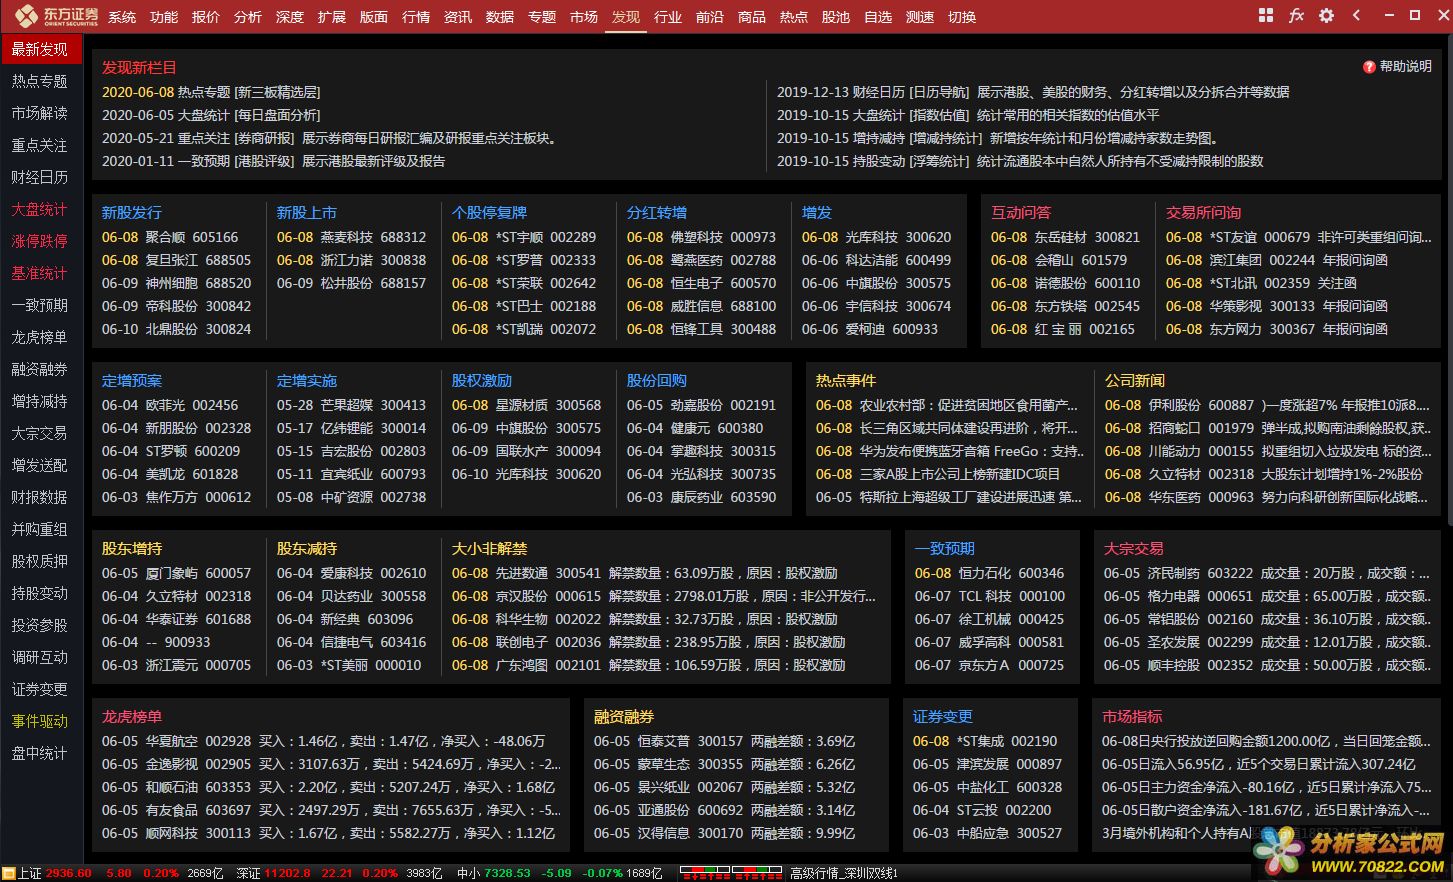Open the 系统 menu
This screenshot has height=882, width=1453.
(x=122, y=17)
